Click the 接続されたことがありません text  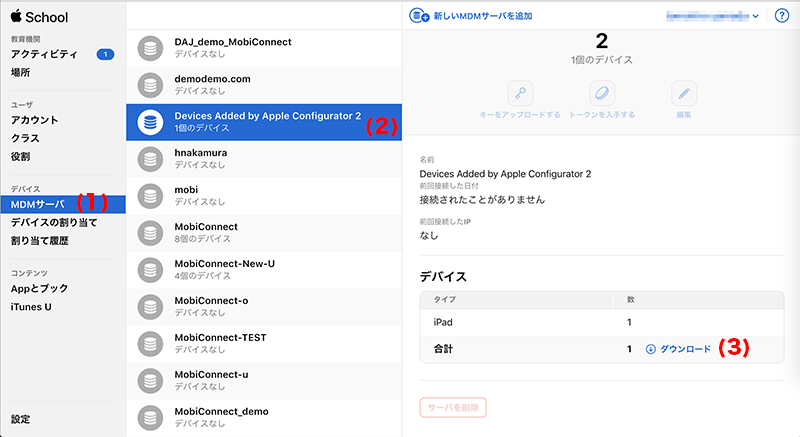click(x=482, y=199)
